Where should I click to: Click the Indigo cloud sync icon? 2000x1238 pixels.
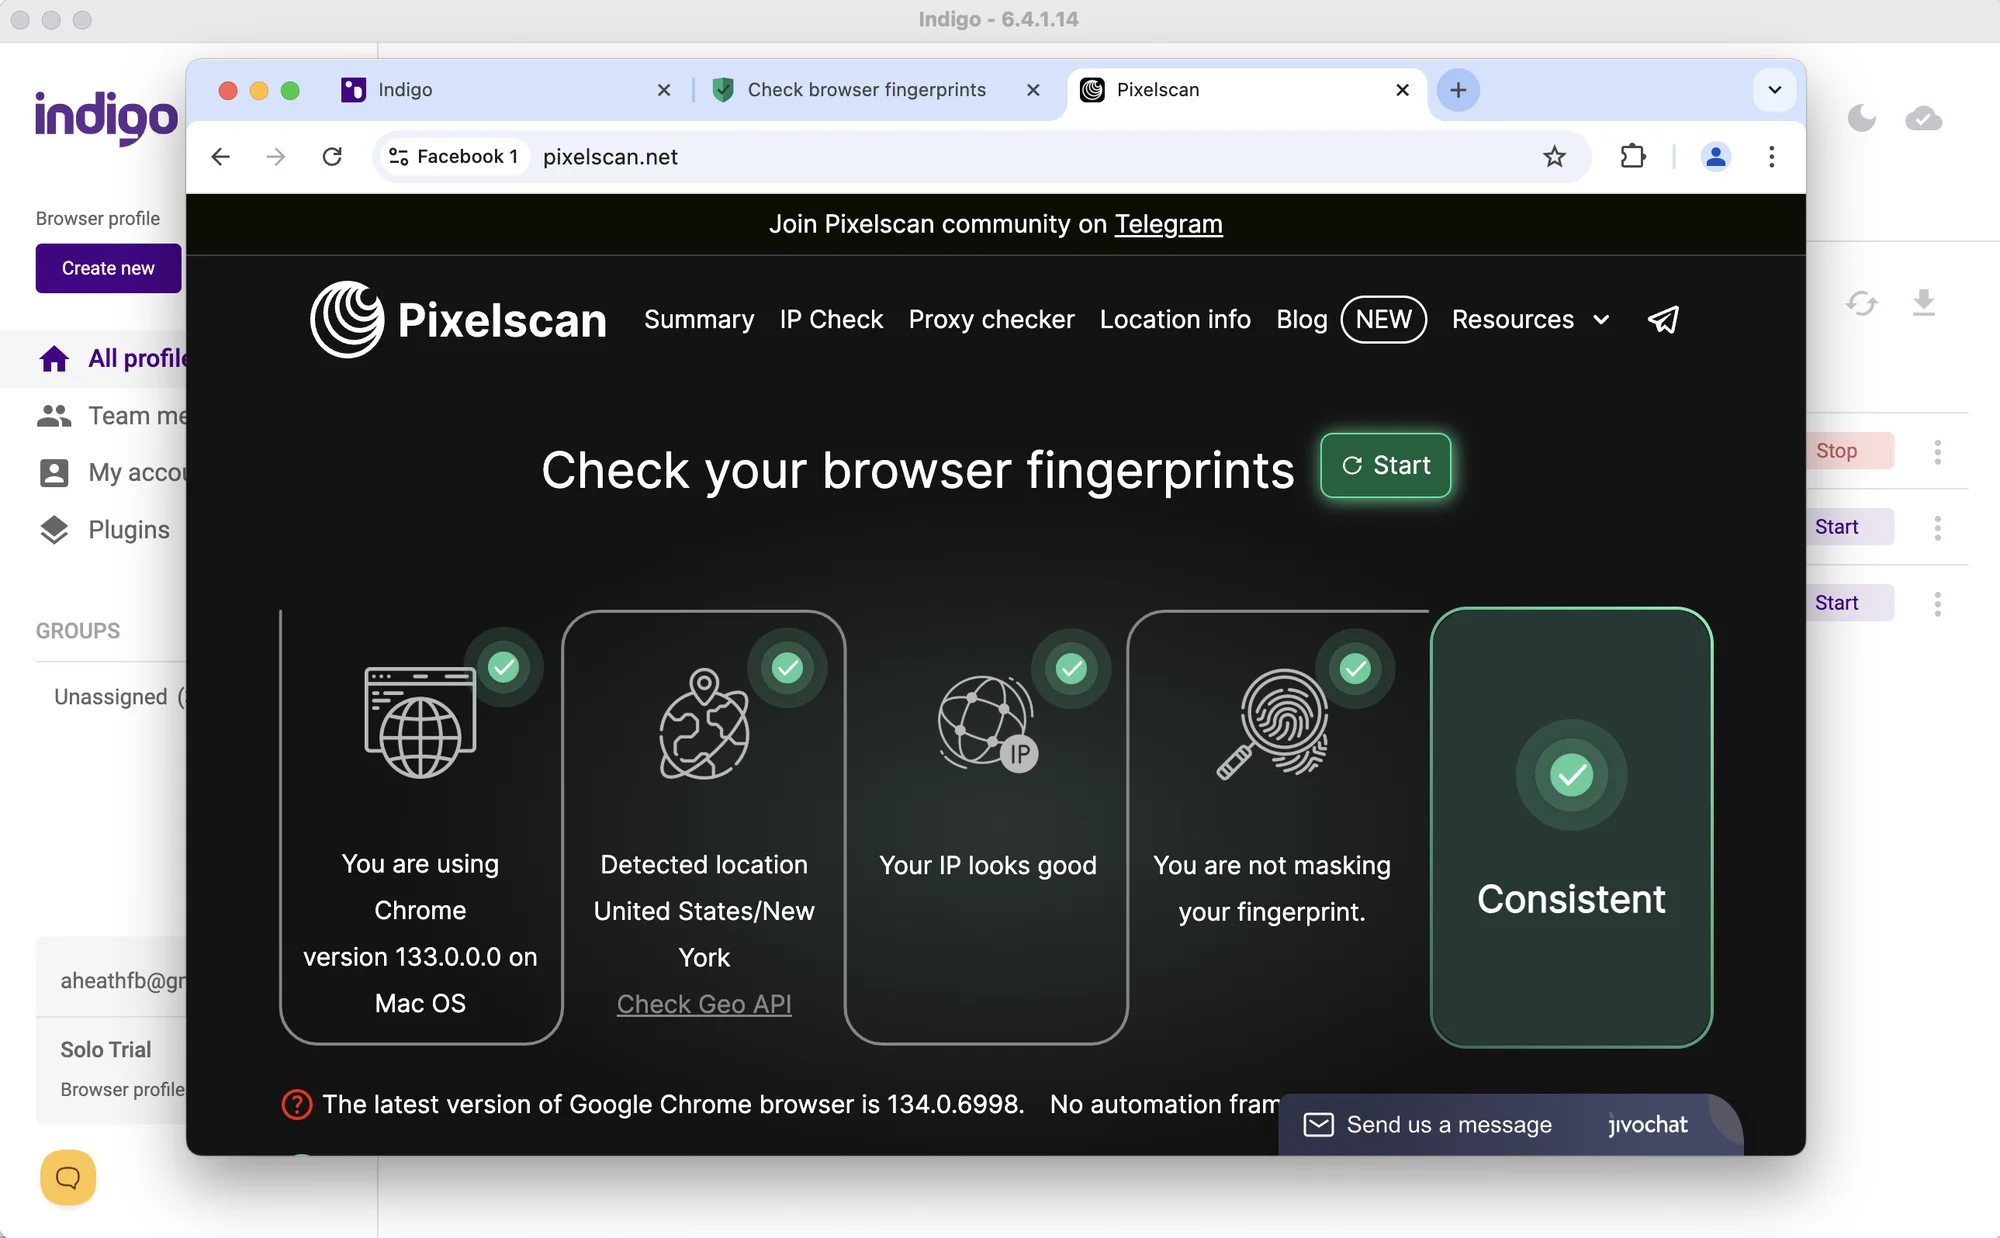click(x=1923, y=118)
